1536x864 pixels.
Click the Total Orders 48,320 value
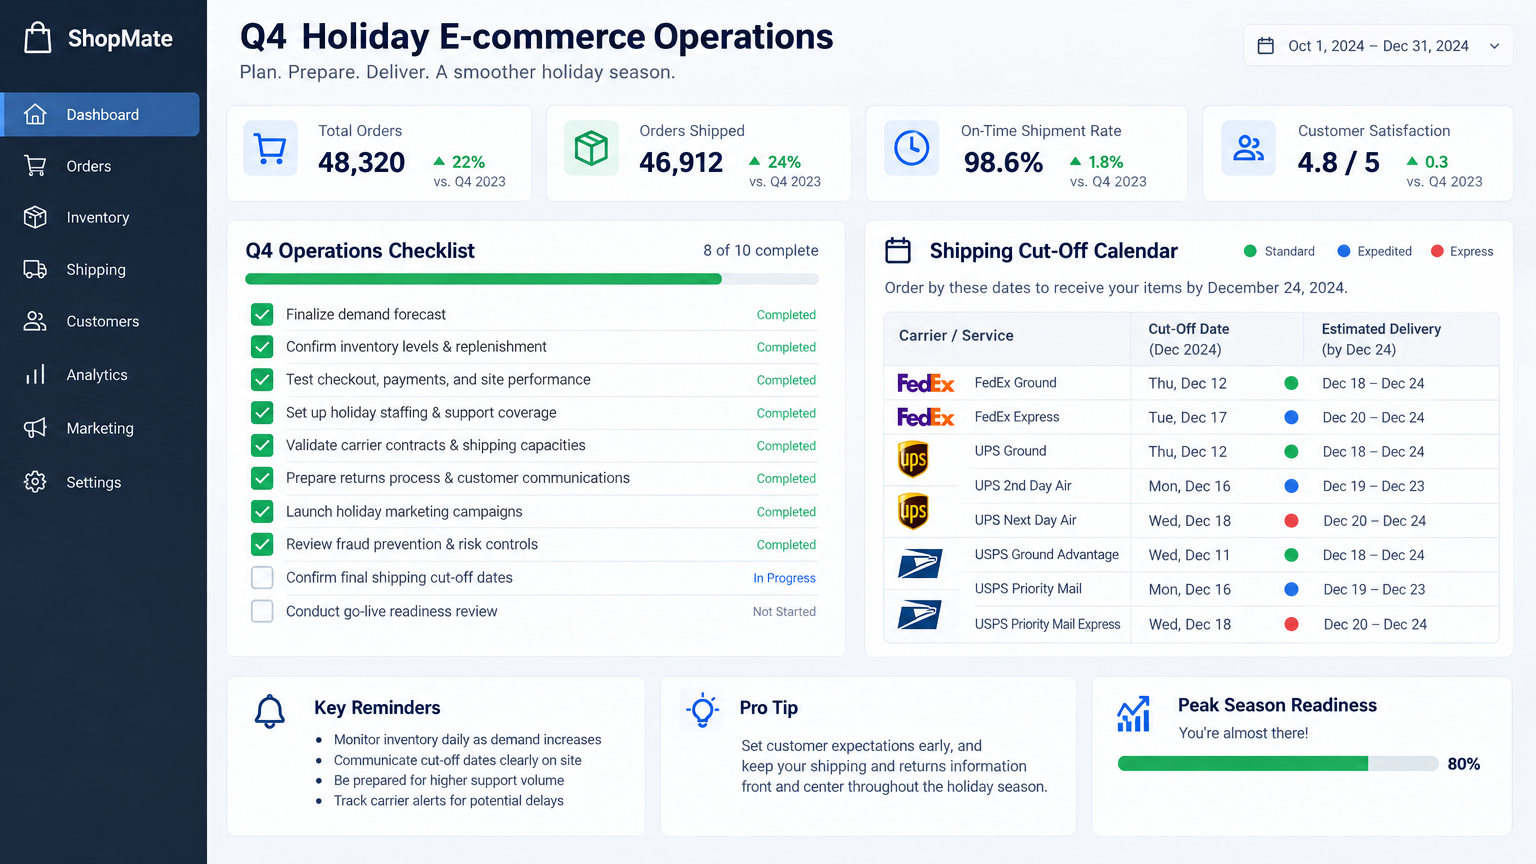point(361,162)
